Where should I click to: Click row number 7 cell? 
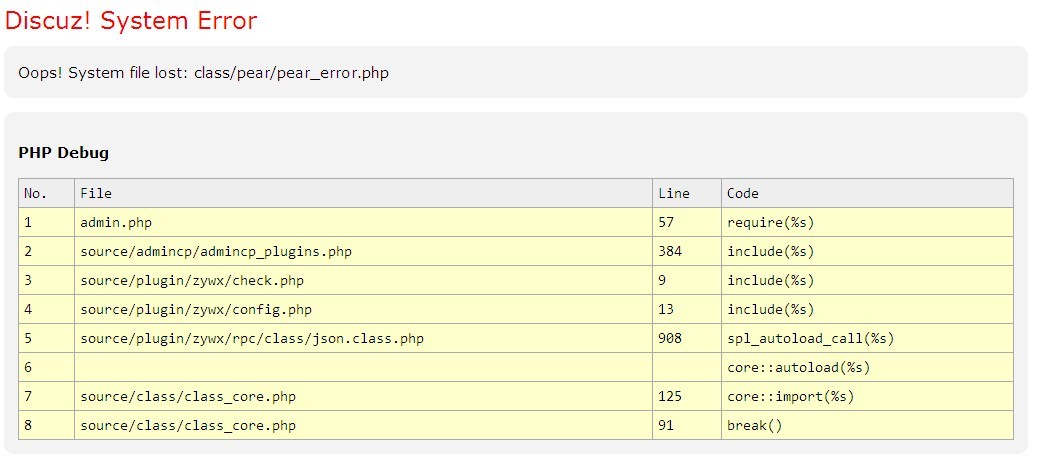pyautogui.click(x=46, y=397)
